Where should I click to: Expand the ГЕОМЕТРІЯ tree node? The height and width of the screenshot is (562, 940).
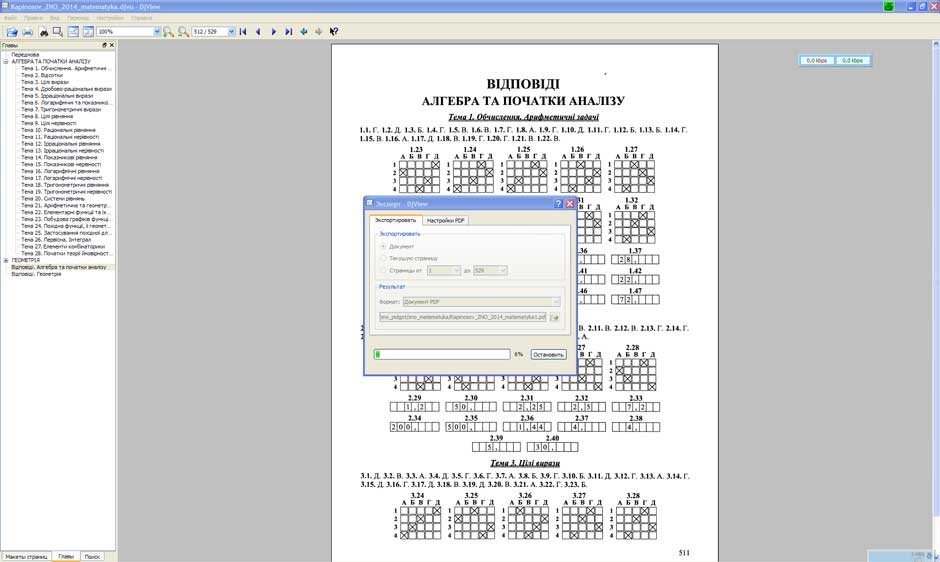pos(5,260)
